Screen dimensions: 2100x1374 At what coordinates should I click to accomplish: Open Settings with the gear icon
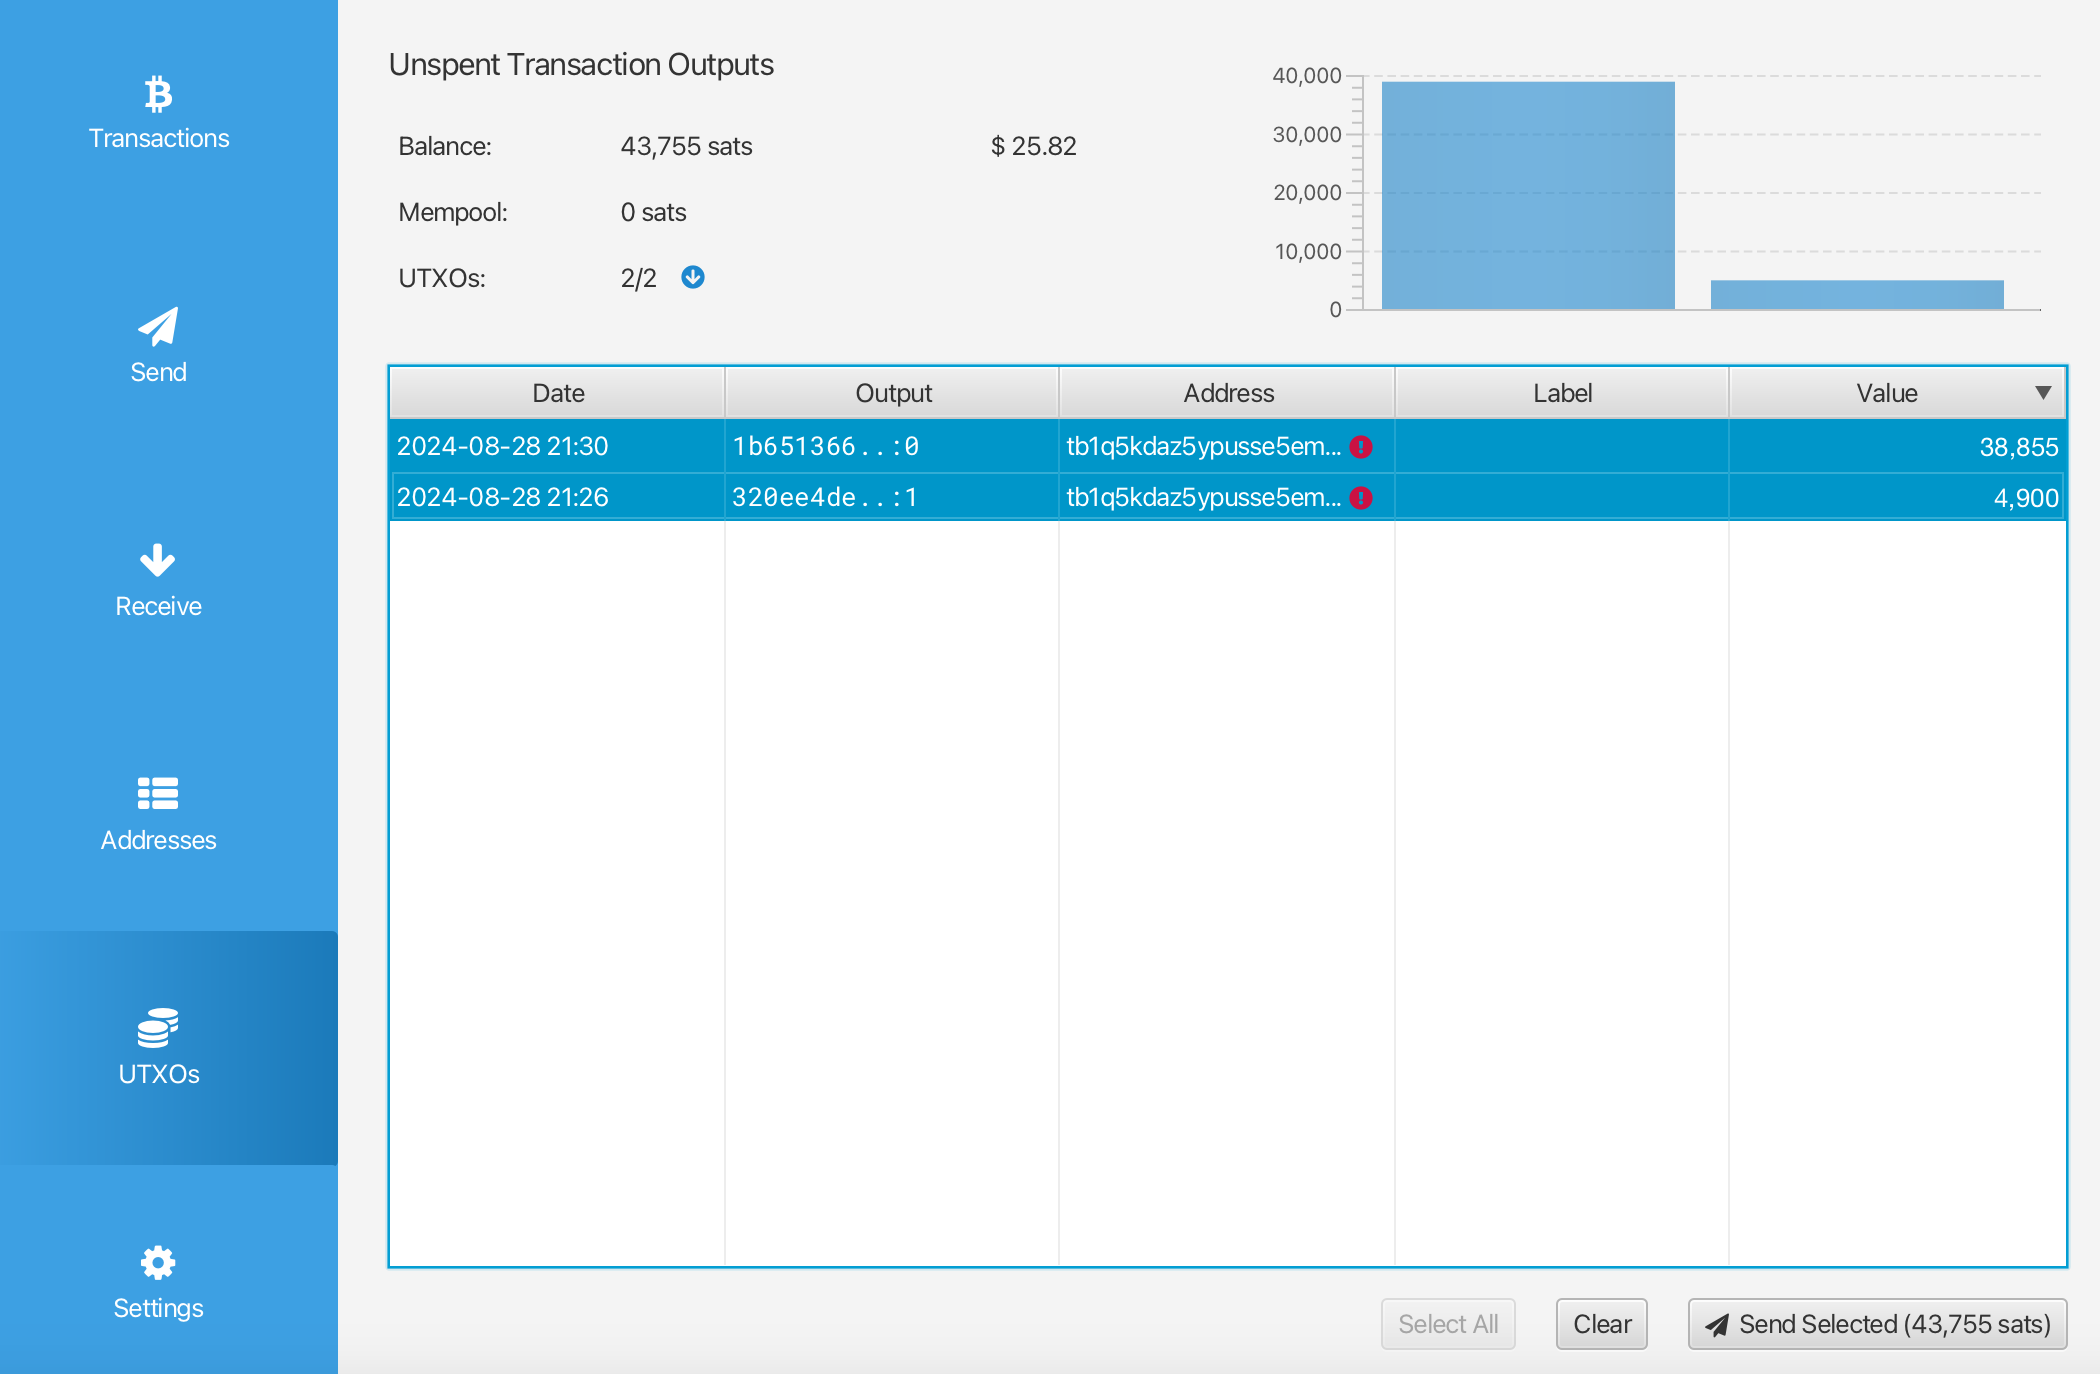tap(158, 1262)
